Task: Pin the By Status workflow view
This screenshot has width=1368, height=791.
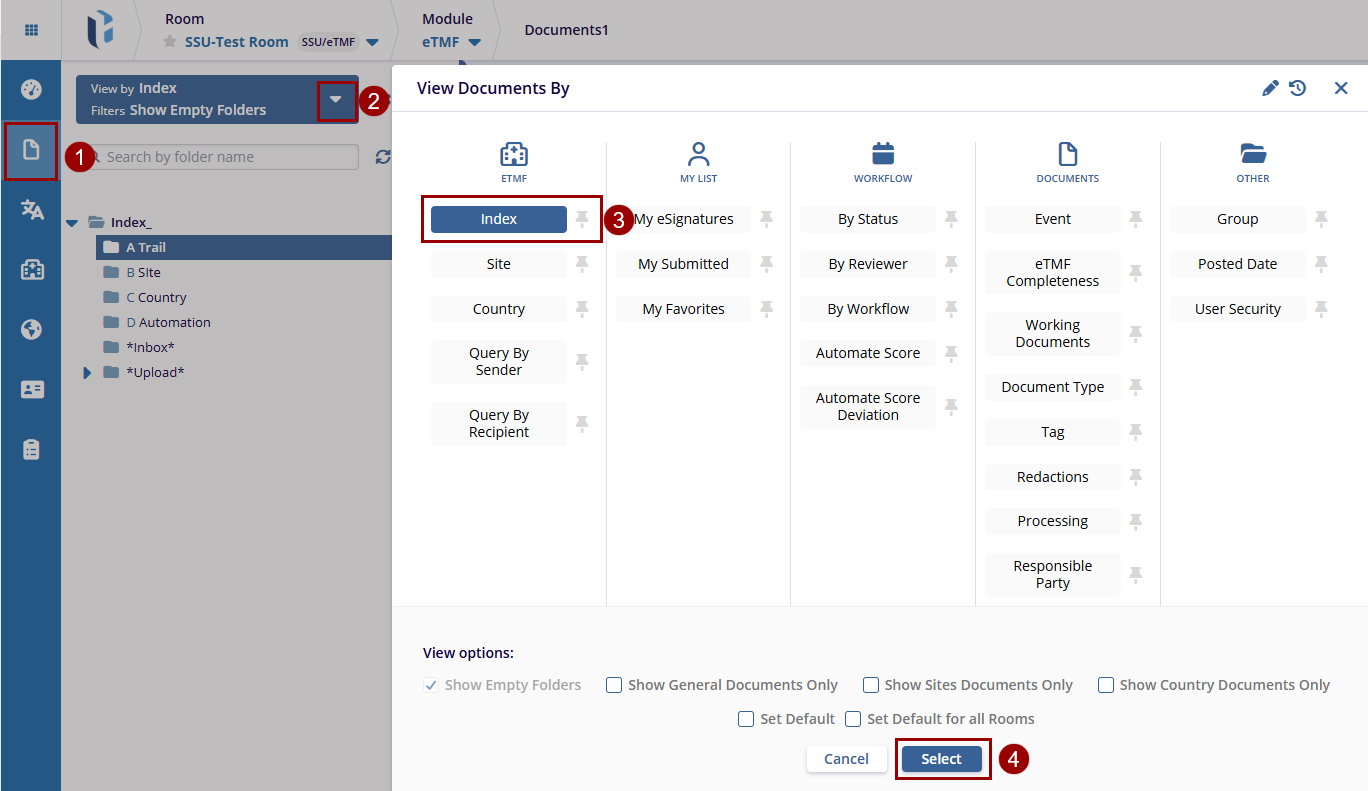Action: (951, 219)
